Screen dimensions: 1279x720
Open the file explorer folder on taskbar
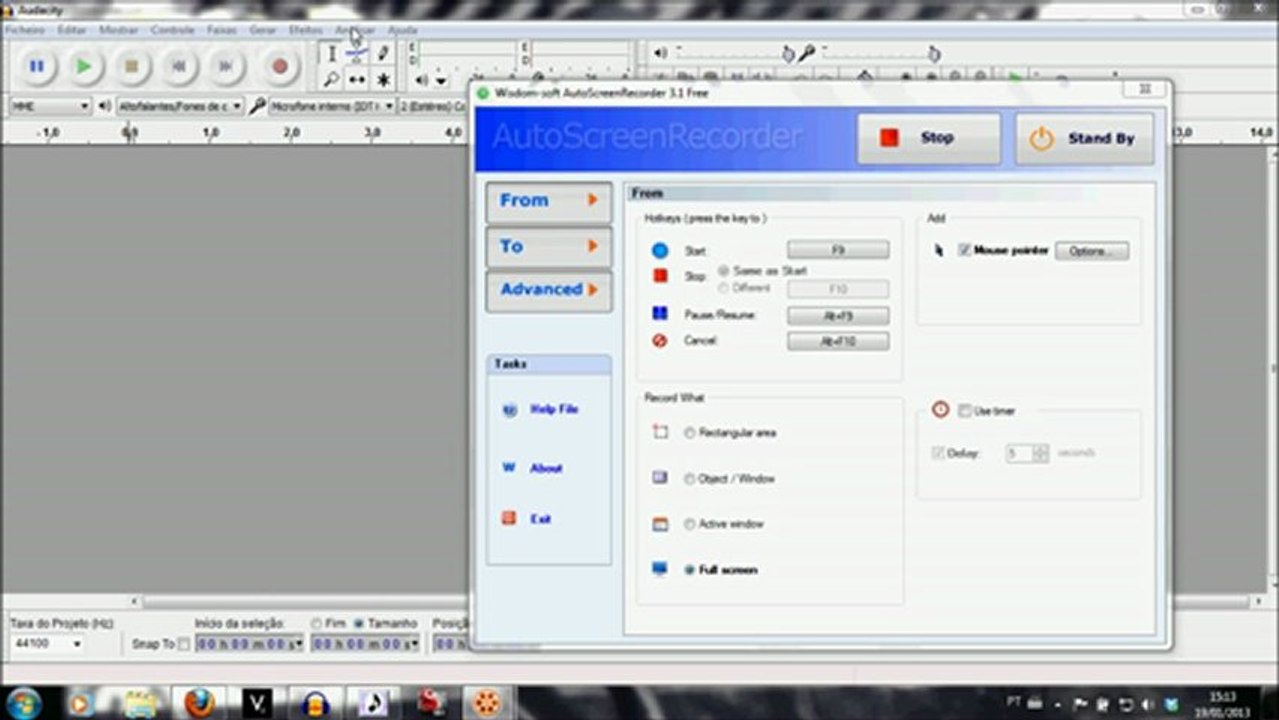(140, 702)
